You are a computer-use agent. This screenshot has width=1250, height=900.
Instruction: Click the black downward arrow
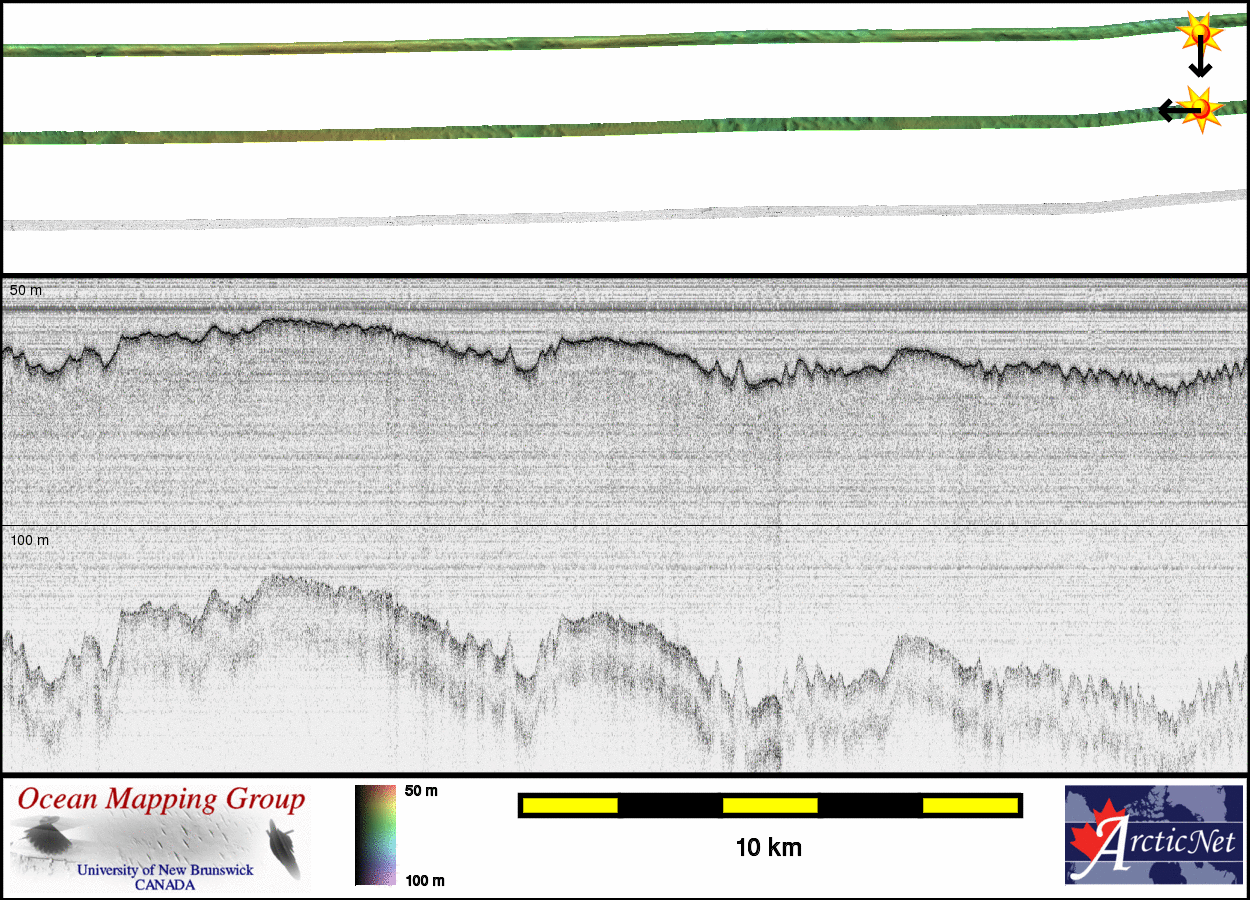[1200, 61]
